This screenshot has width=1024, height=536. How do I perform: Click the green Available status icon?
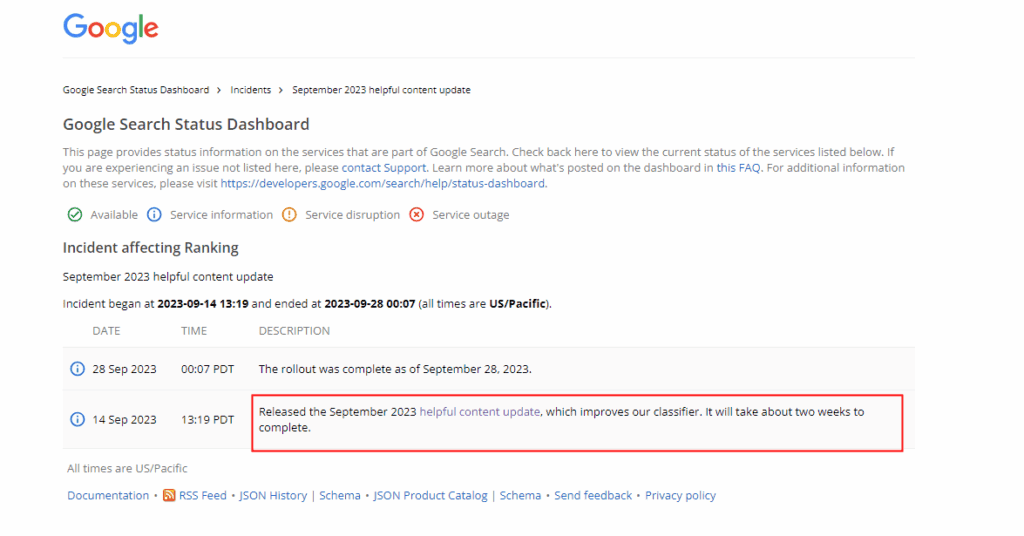point(75,215)
